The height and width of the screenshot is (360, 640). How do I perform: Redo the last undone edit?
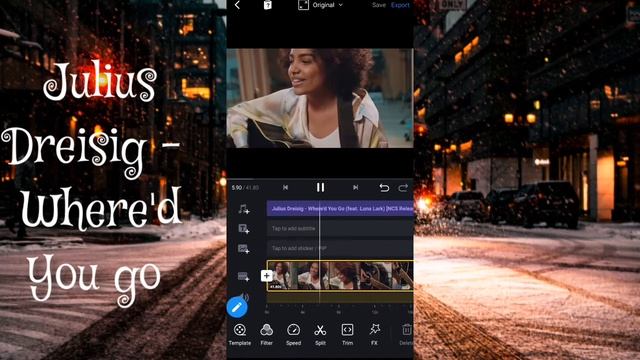click(403, 188)
